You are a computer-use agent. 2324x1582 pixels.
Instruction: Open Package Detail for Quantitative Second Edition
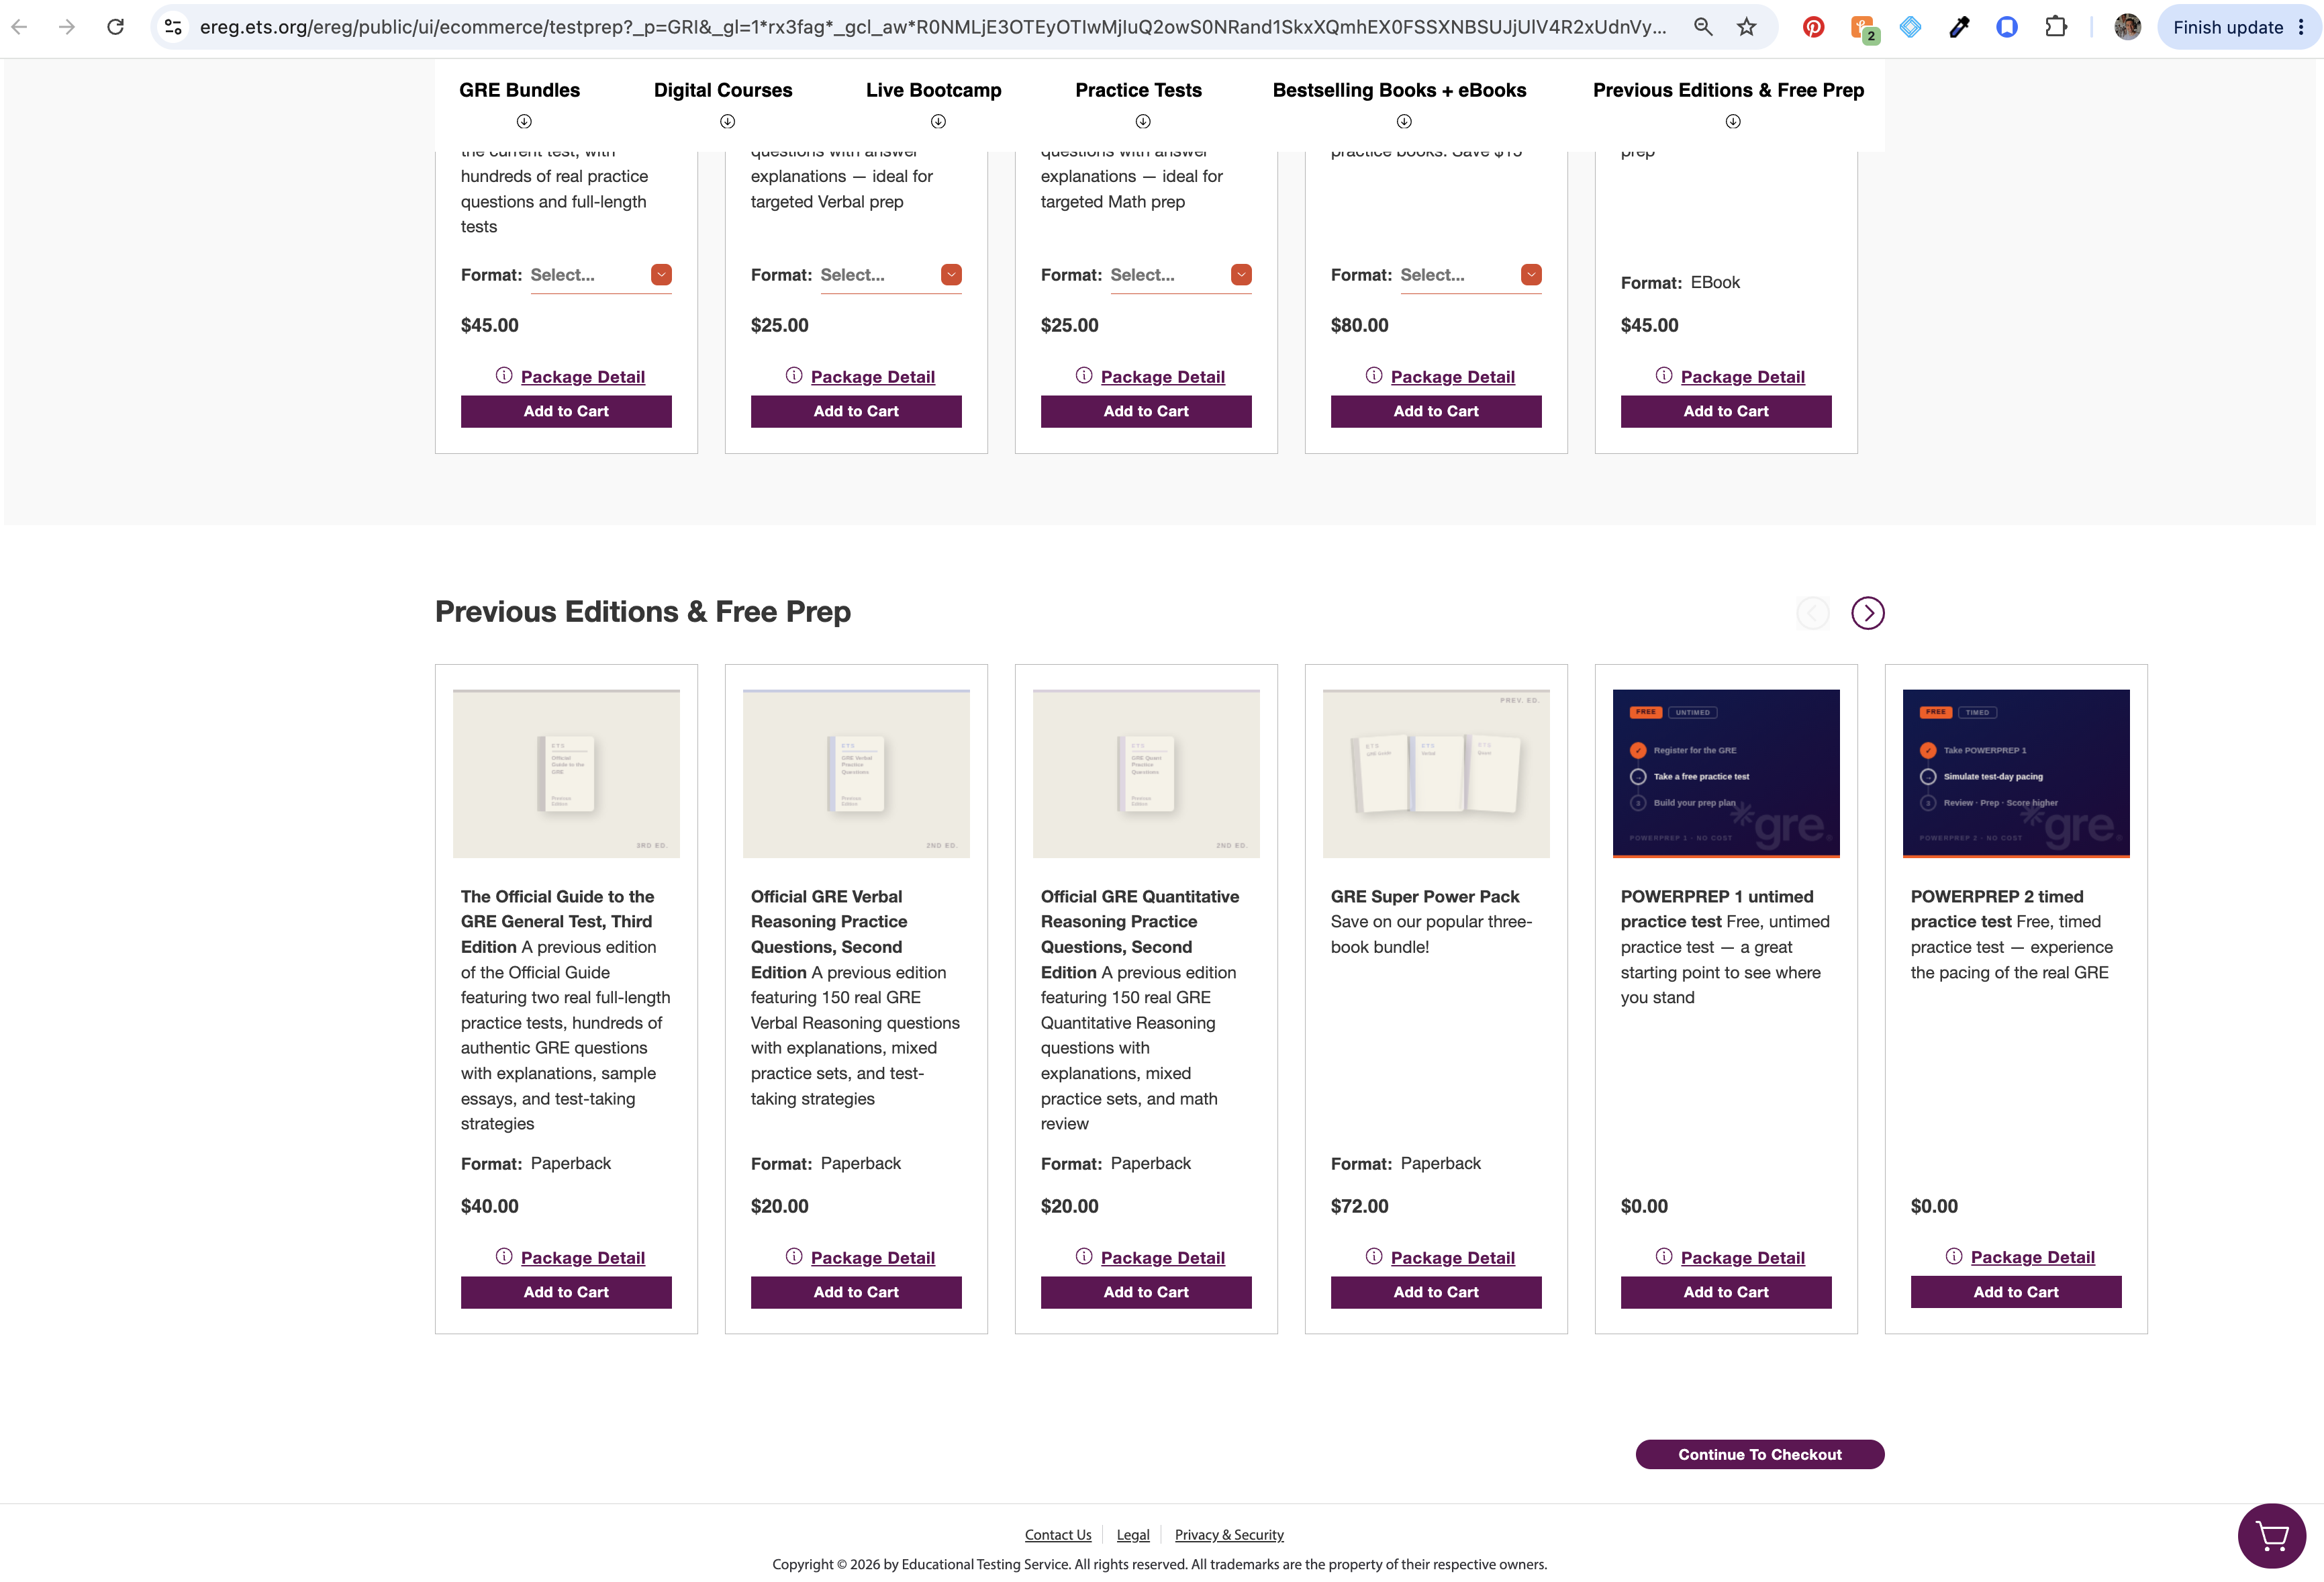click(1162, 1258)
